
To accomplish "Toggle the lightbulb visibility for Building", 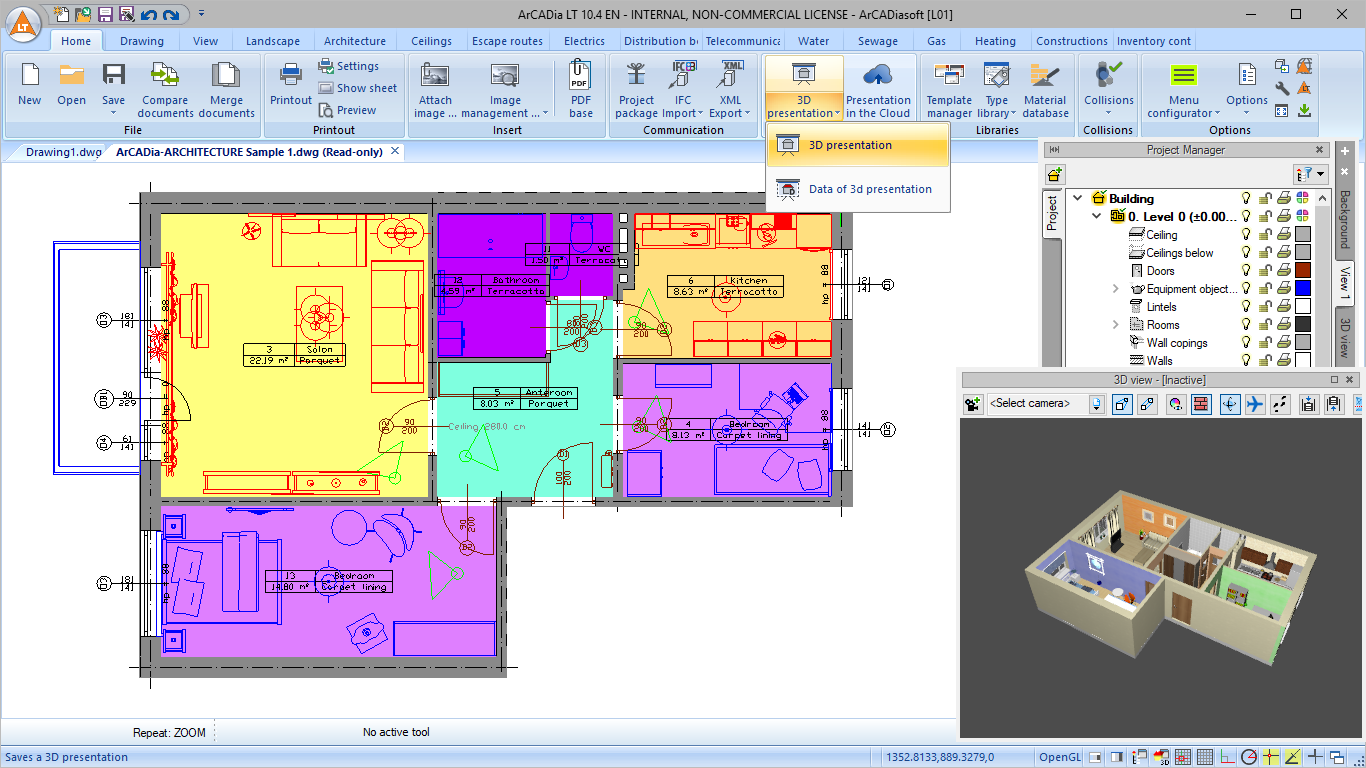I will [x=1247, y=198].
